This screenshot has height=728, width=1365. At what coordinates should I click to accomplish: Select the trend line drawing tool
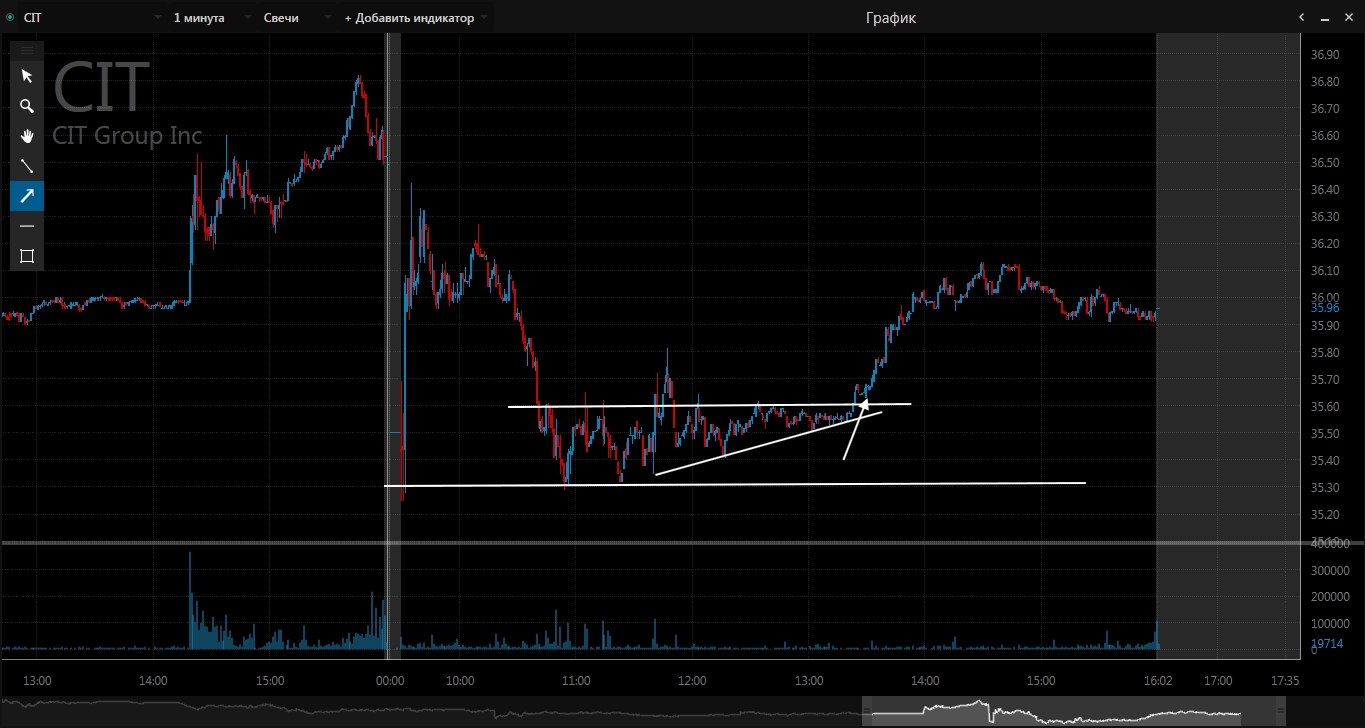(27, 166)
